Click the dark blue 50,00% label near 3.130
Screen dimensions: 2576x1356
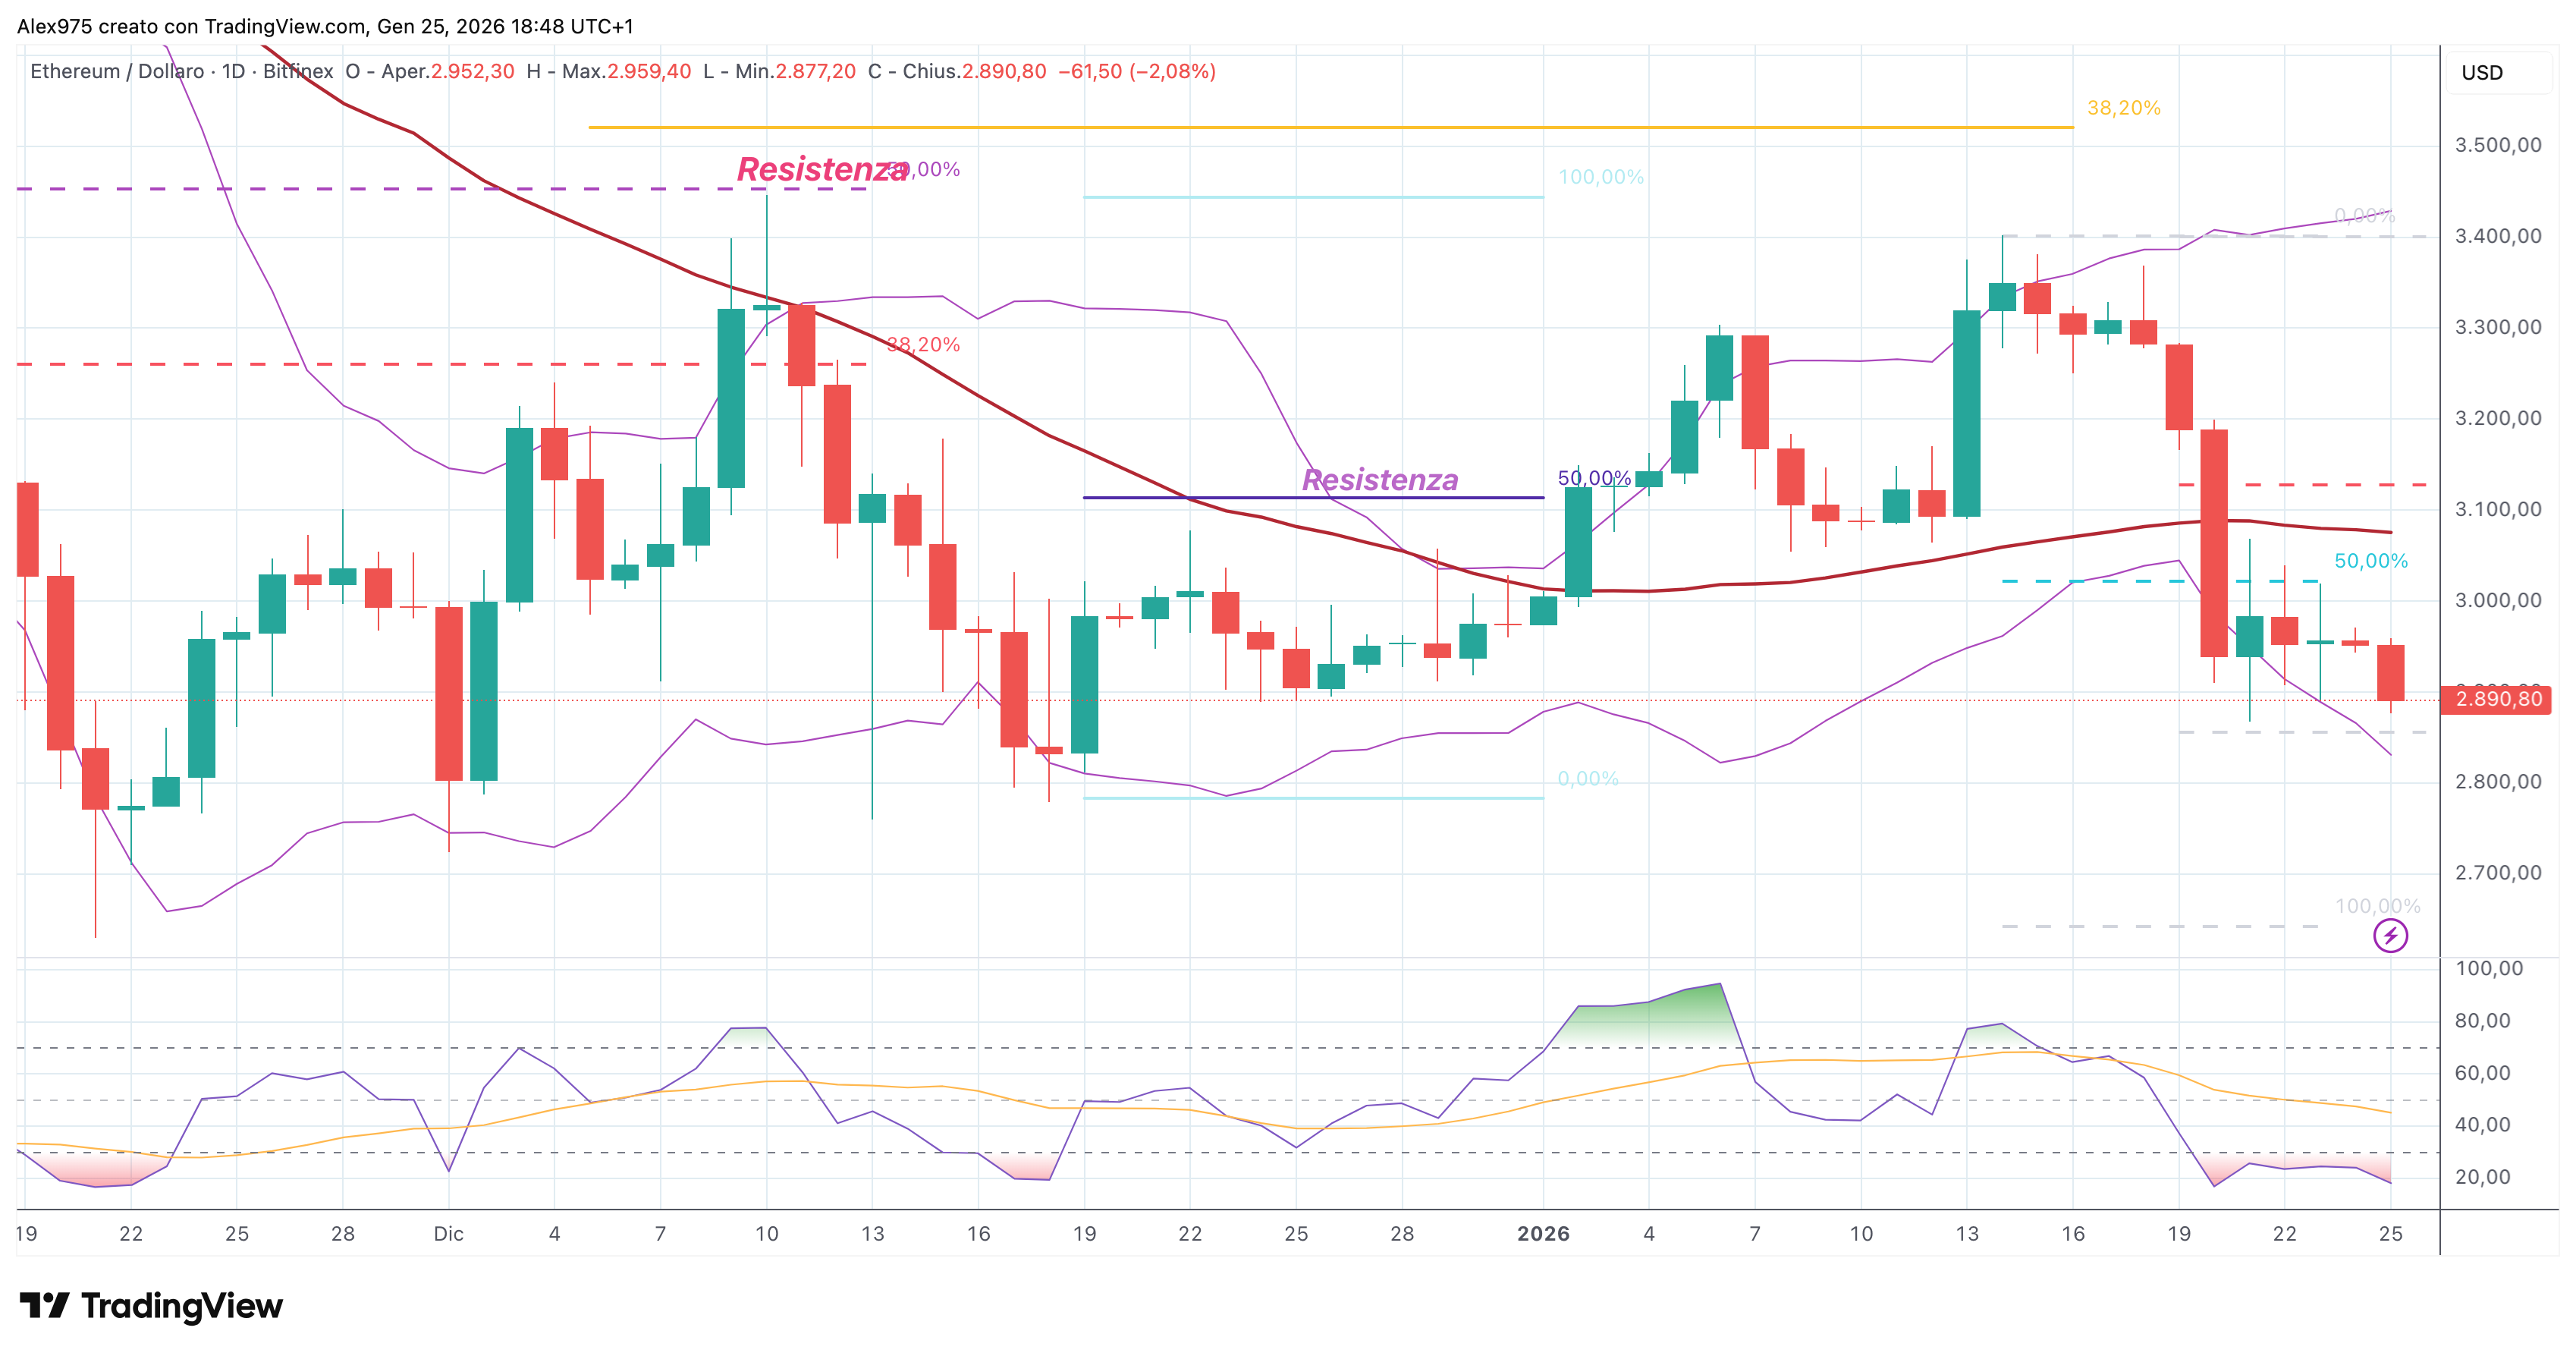pos(1594,478)
